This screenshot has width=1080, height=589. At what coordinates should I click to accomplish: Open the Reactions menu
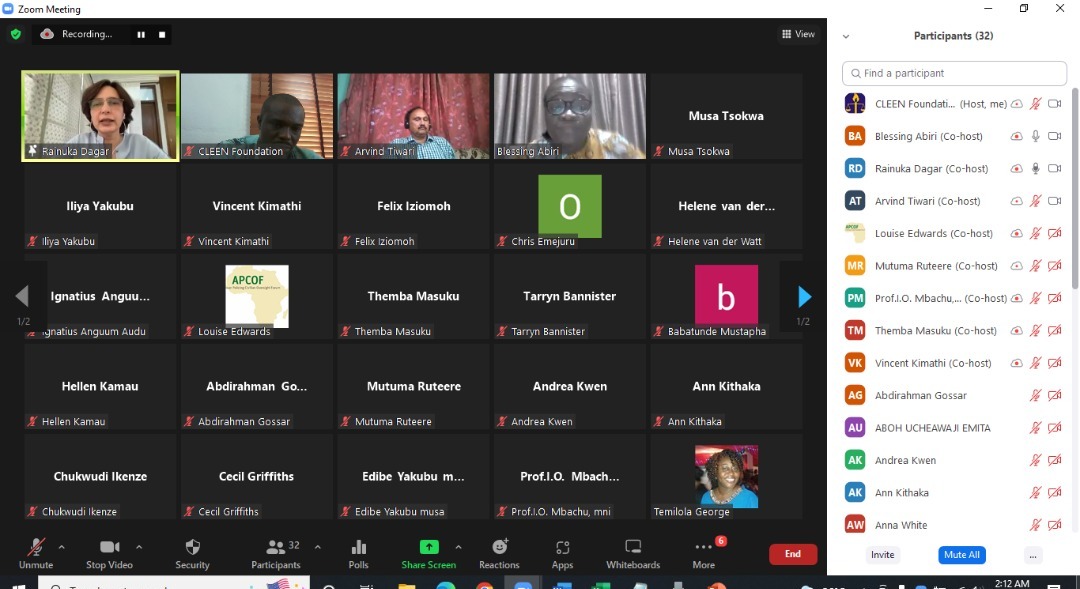tap(499, 554)
